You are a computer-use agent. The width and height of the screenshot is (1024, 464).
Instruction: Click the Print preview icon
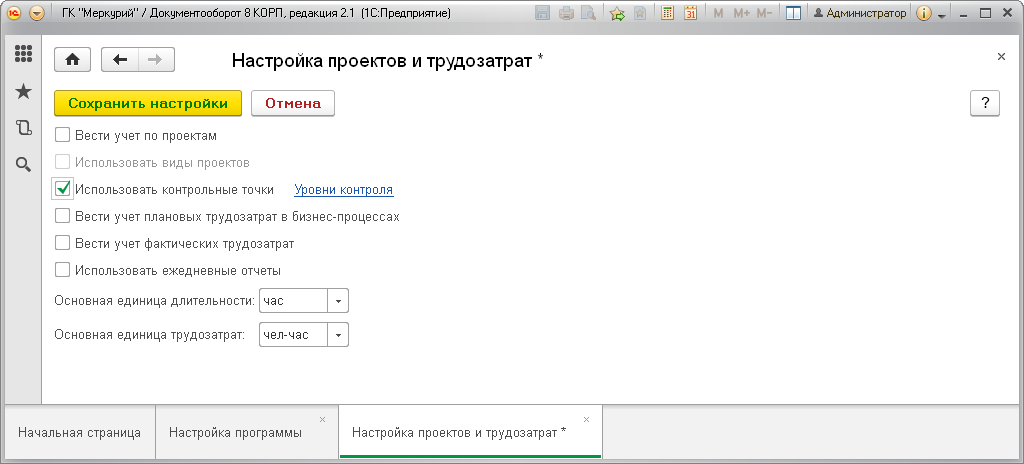click(x=589, y=13)
